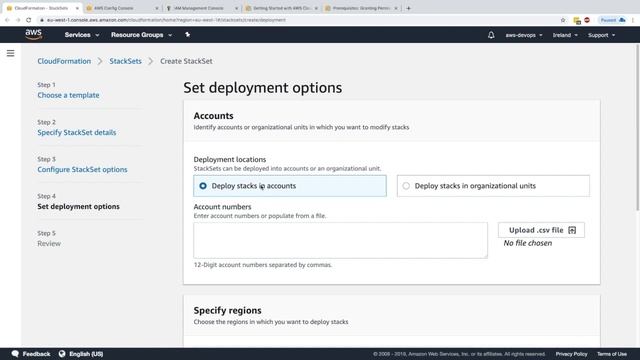Screen dimensions: 640x360
Task: Open the Terms of Use link
Action: click(x=612, y=354)
